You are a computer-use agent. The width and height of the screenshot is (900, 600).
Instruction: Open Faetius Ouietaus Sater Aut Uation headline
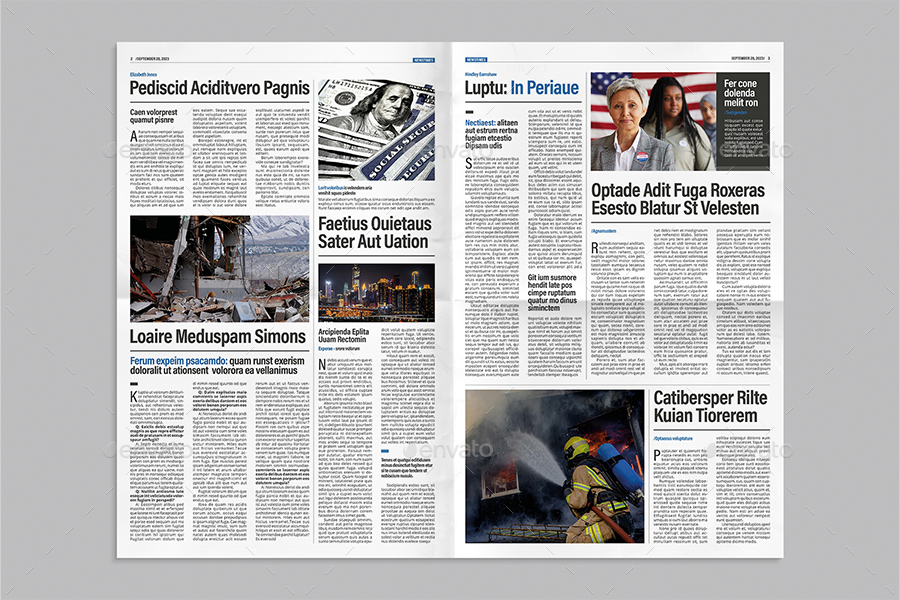coord(375,232)
